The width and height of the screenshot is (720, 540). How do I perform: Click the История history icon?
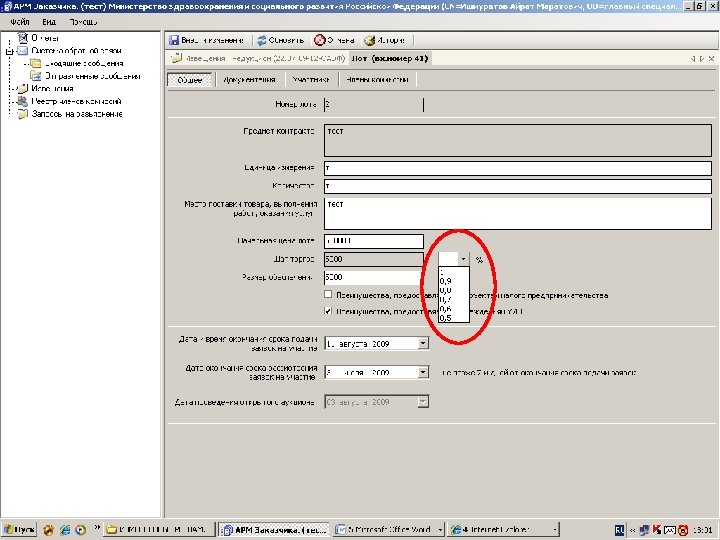click(x=370, y=40)
